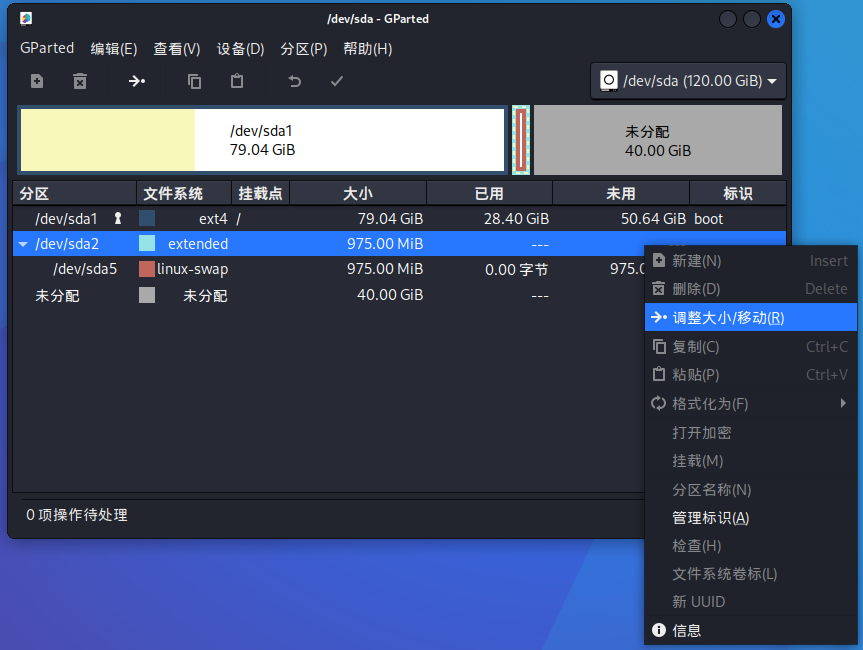Click the 0.00 字节 used value
This screenshot has width=863, height=650.
[x=516, y=270]
